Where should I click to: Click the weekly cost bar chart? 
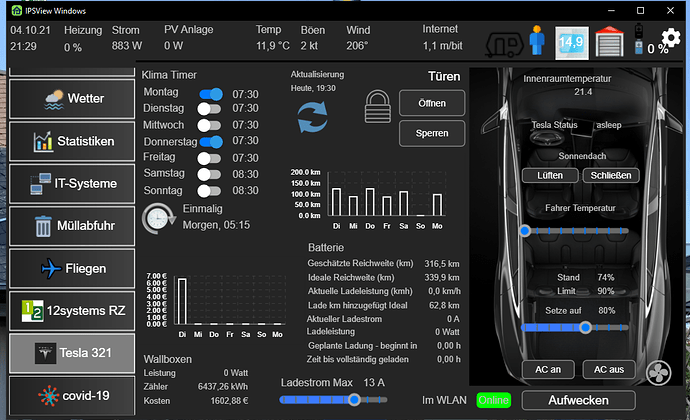(216, 306)
